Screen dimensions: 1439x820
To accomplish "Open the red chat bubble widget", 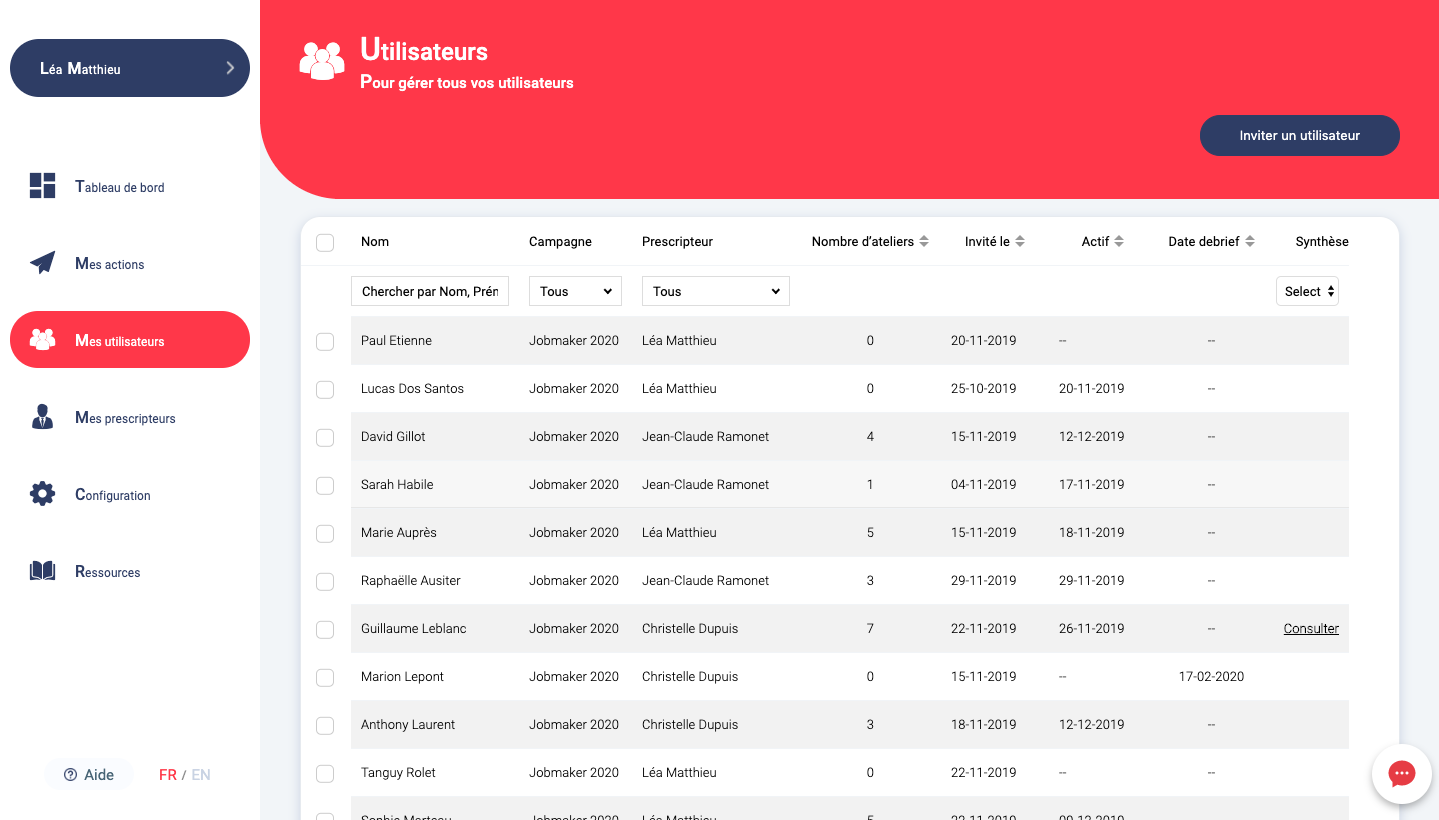I will point(1401,774).
